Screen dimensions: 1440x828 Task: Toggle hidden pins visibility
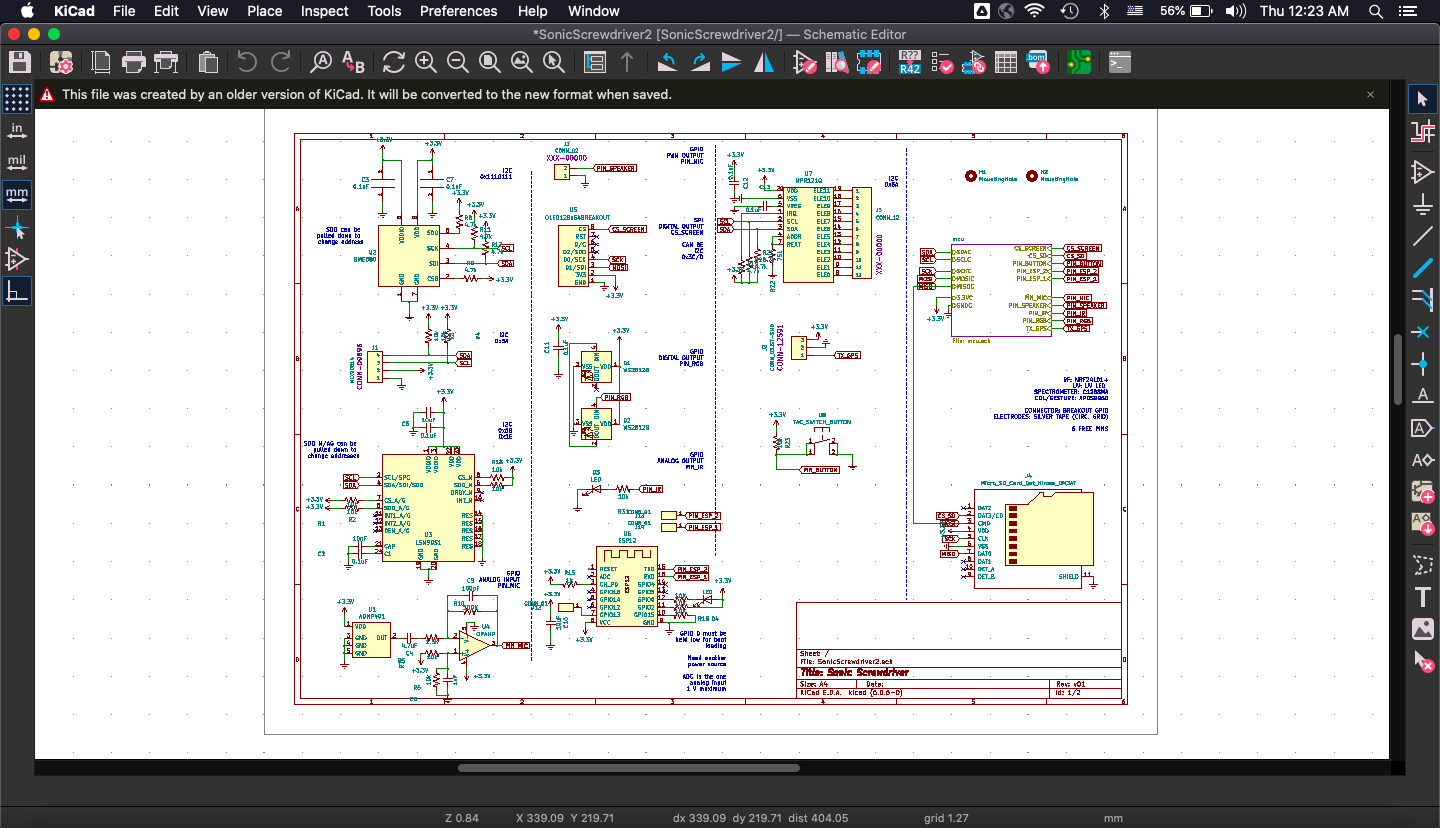click(x=17, y=259)
